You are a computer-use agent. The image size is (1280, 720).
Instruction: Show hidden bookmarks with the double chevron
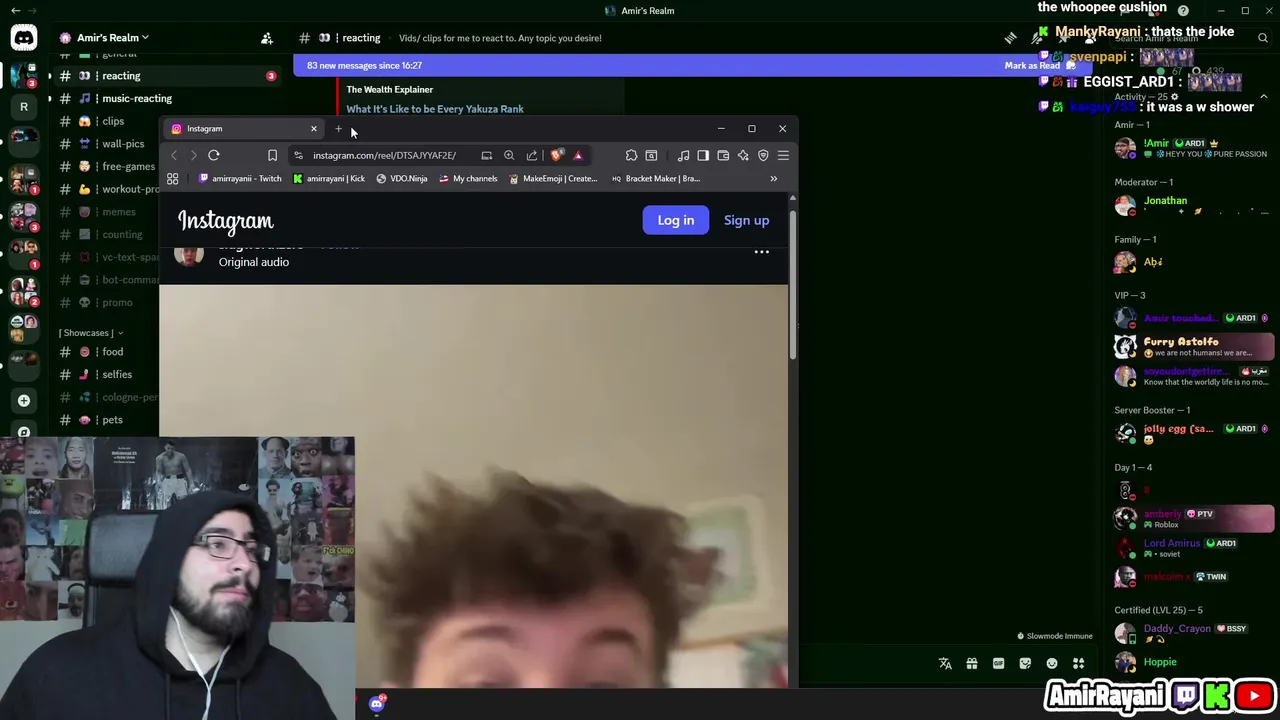(773, 178)
